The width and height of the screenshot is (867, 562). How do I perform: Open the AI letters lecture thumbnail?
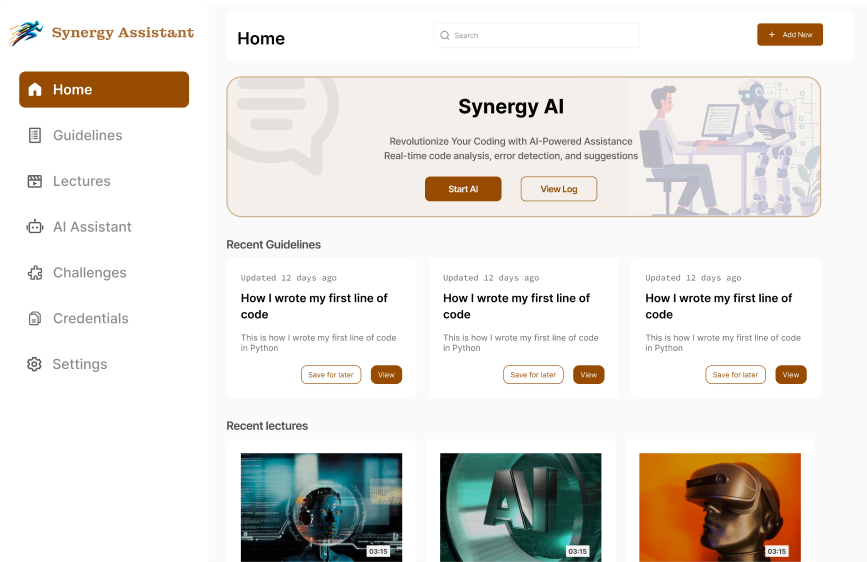[x=520, y=507]
